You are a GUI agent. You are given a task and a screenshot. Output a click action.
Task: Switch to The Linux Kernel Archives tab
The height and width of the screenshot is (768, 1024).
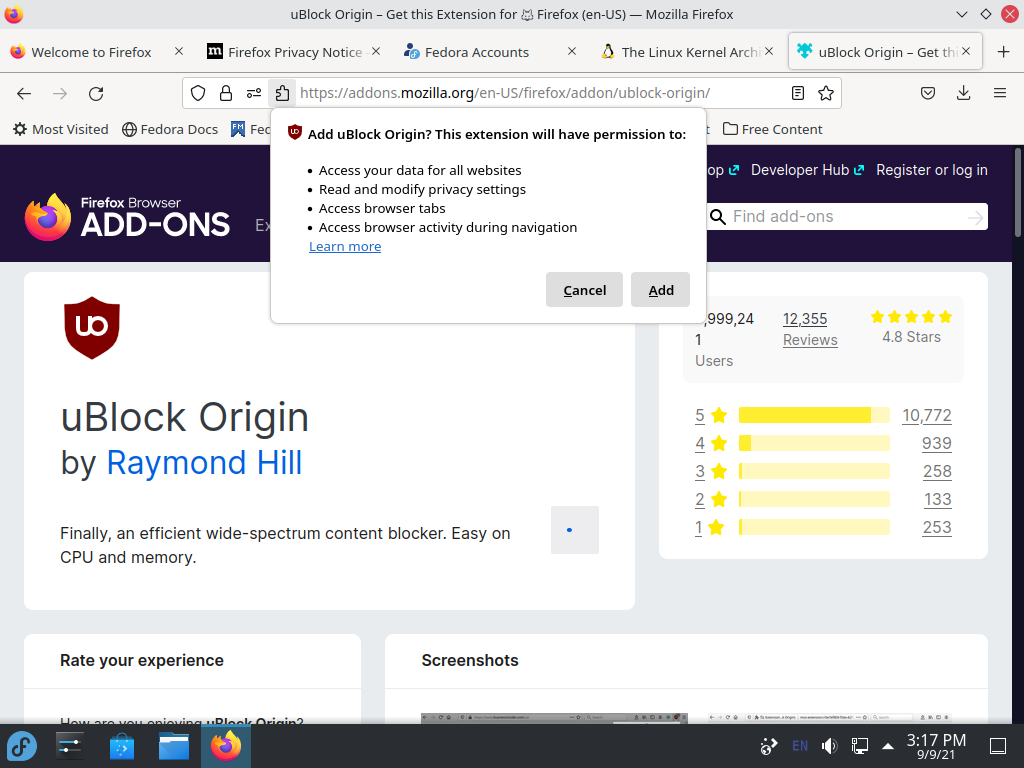[689, 52]
